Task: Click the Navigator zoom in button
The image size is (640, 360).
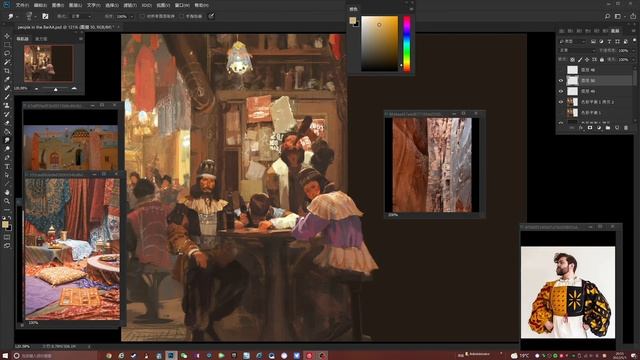Action: point(74,88)
